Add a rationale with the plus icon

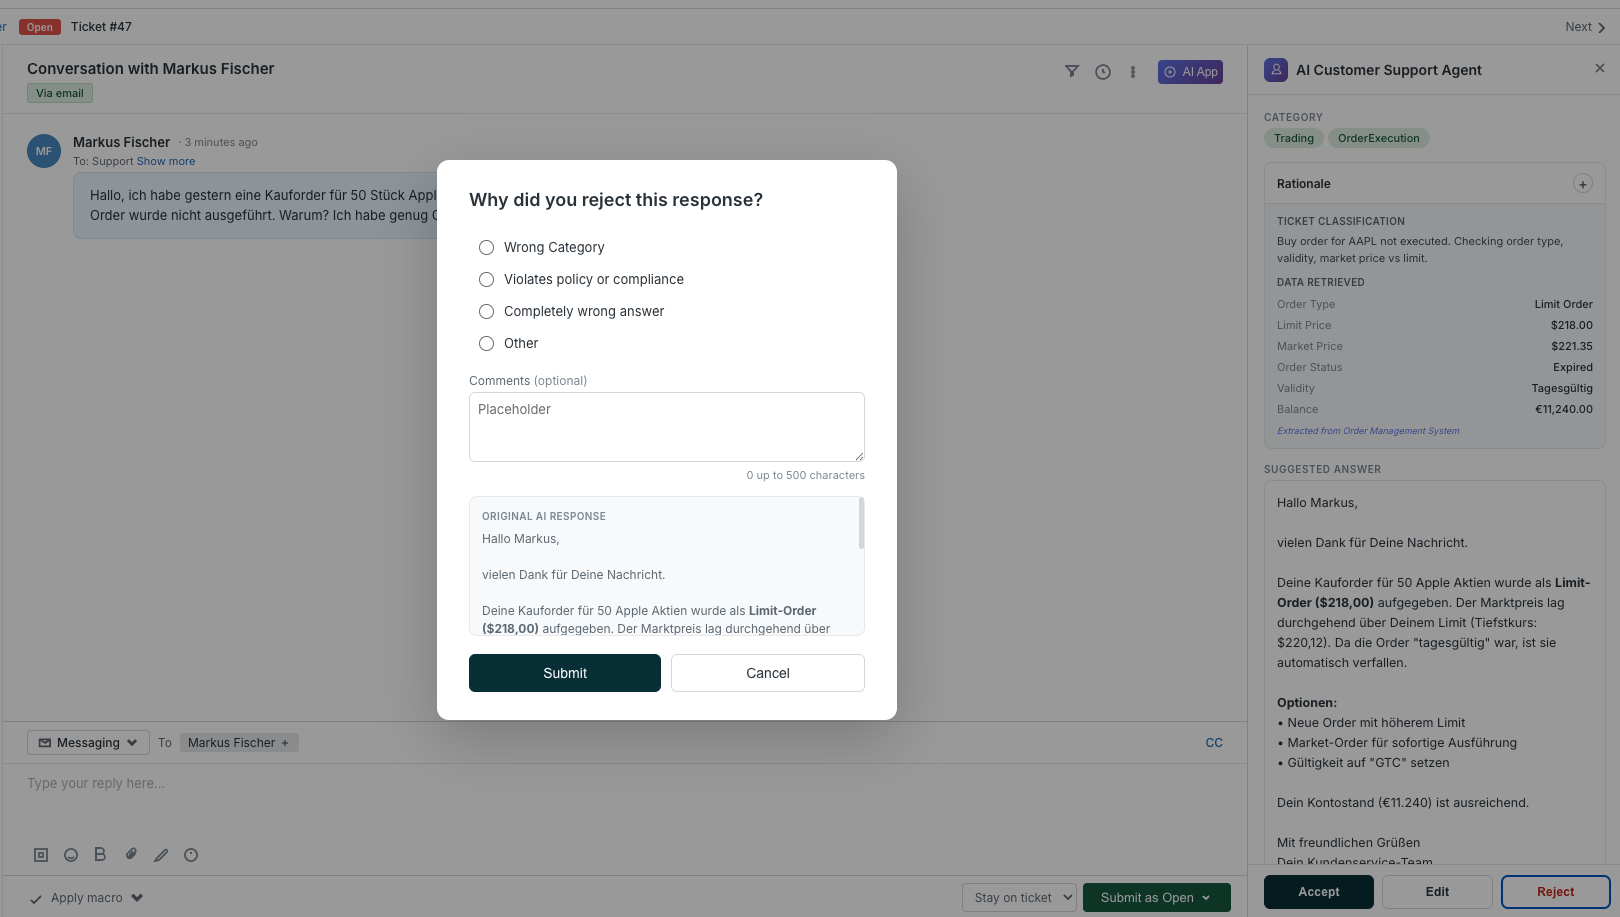(x=1582, y=183)
